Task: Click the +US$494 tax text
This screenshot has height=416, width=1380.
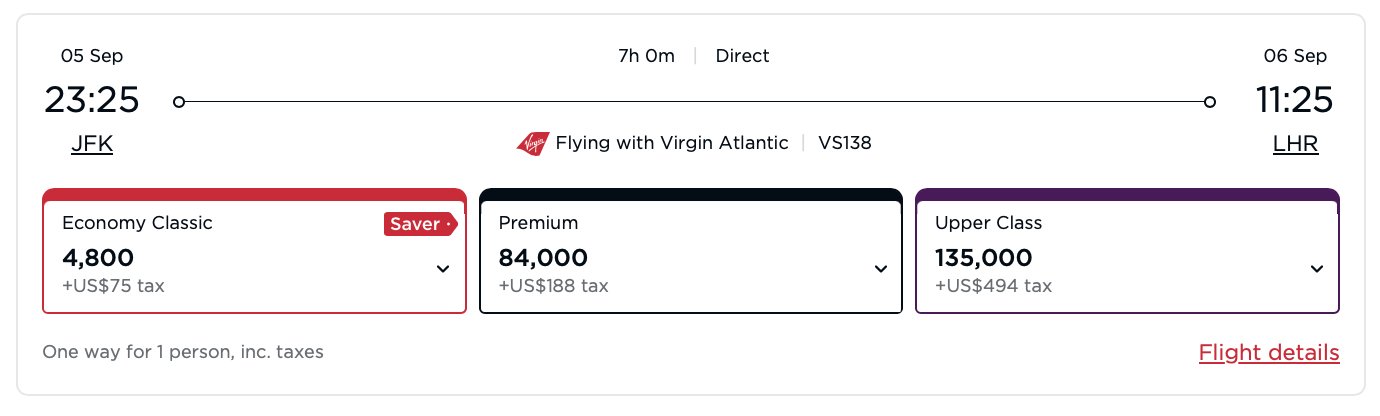Action: (993, 286)
